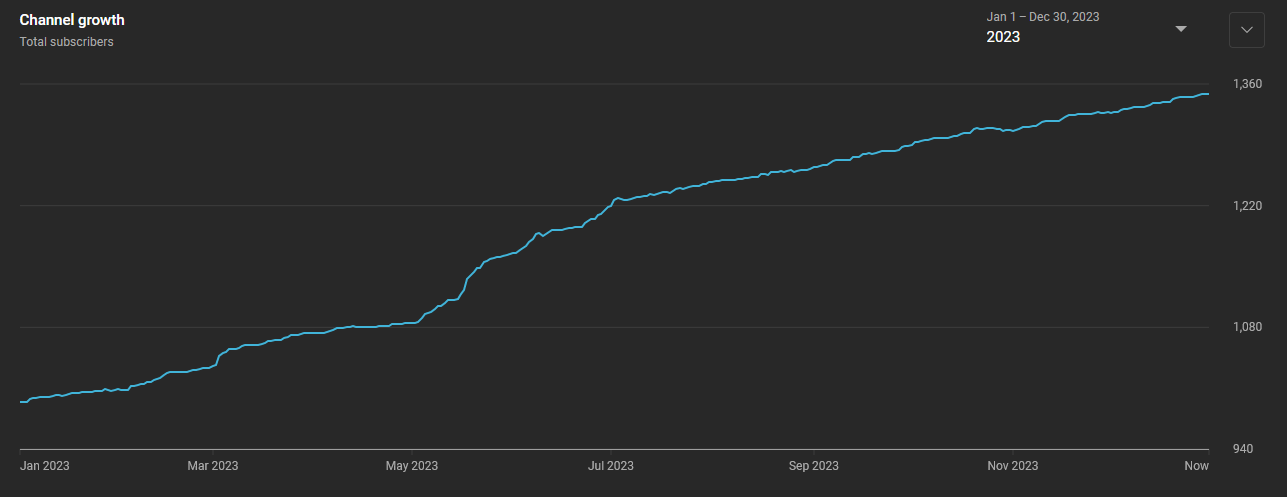Image resolution: width=1287 pixels, height=497 pixels.
Task: Click the chevron-down button in top-right corner
Action: pos(1246,30)
